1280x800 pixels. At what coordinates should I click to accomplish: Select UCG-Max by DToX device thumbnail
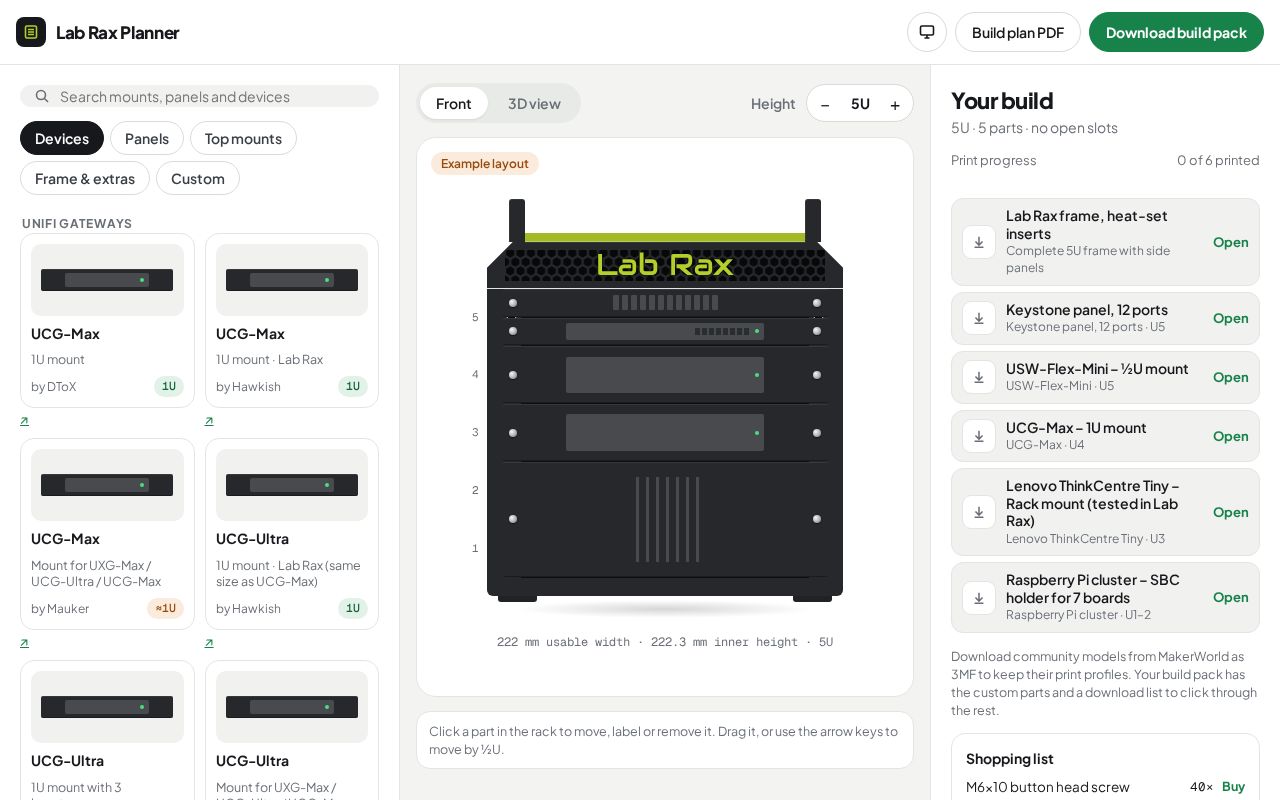pos(107,280)
